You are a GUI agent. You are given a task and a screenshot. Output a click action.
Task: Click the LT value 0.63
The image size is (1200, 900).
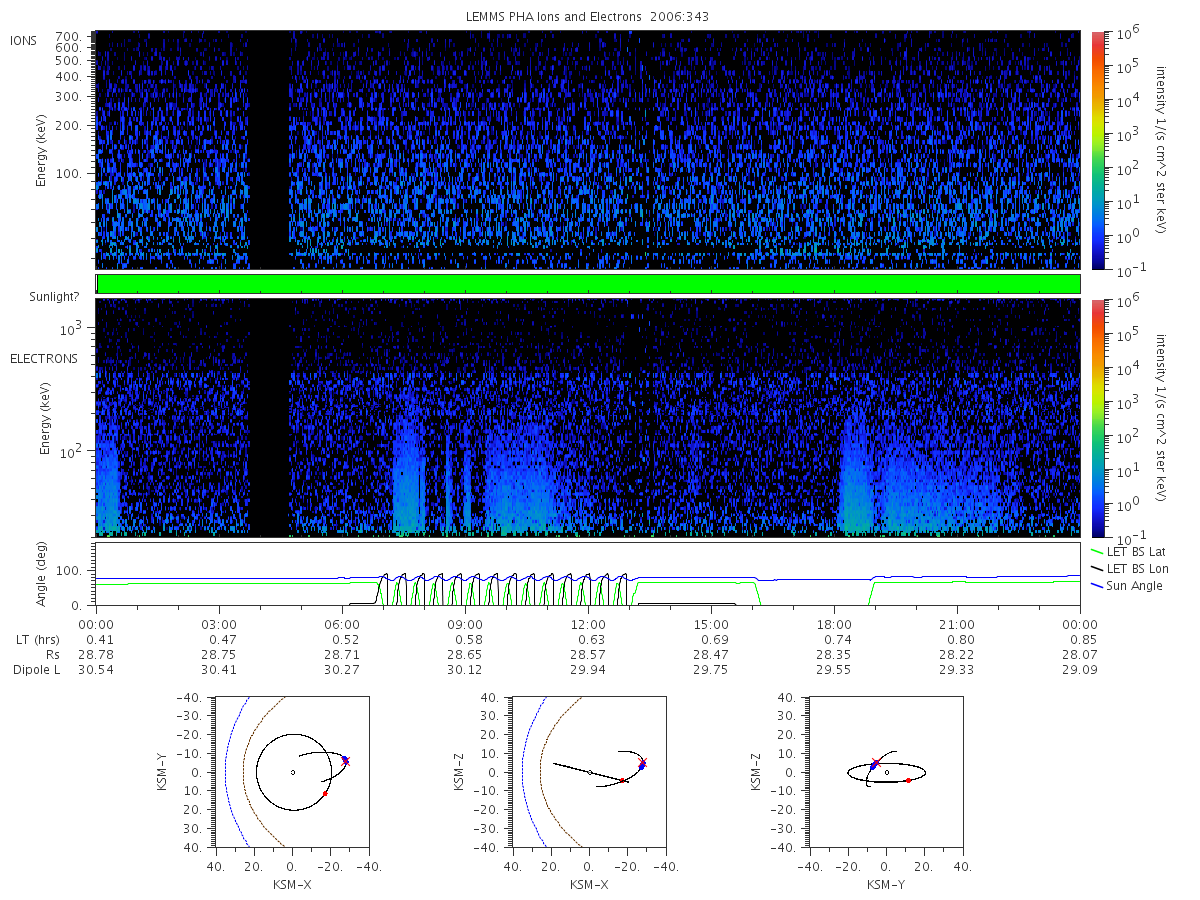point(591,639)
